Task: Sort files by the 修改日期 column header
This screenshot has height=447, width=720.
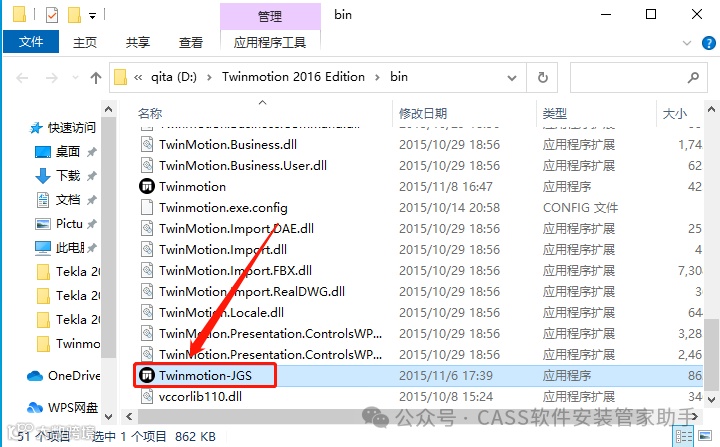Action: coord(423,113)
